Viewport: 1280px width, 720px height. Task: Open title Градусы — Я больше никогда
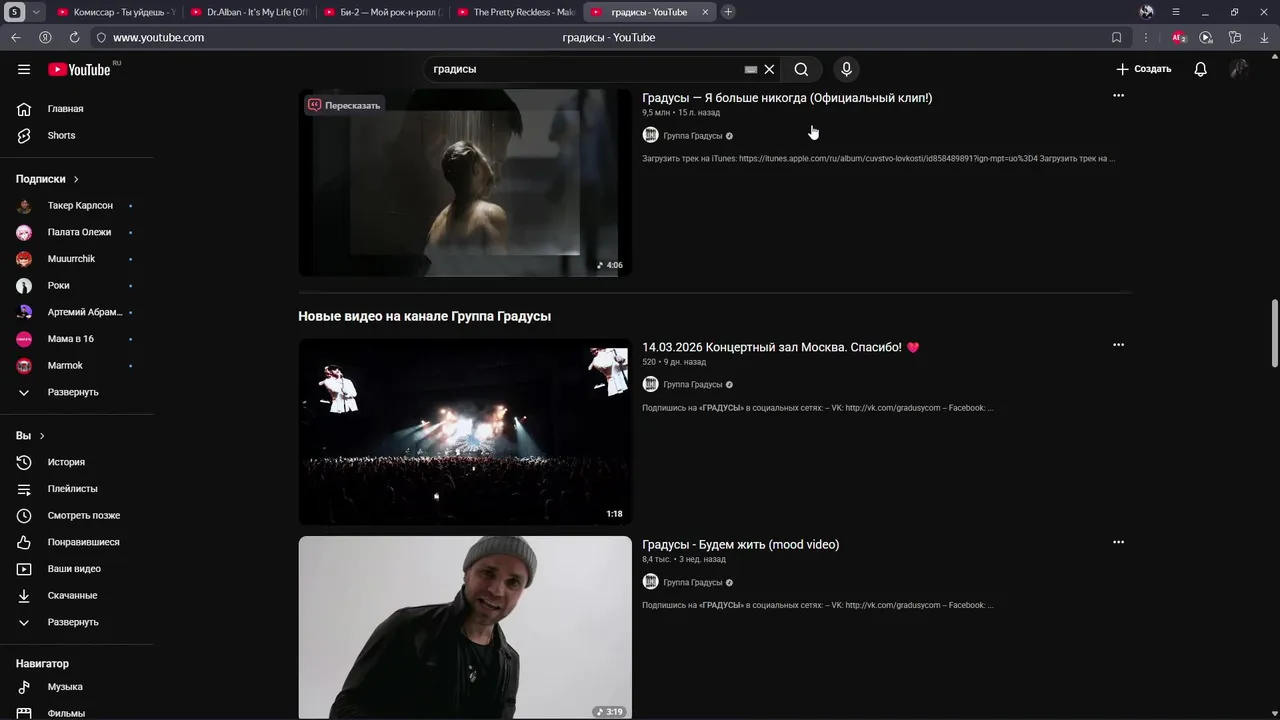coord(787,98)
